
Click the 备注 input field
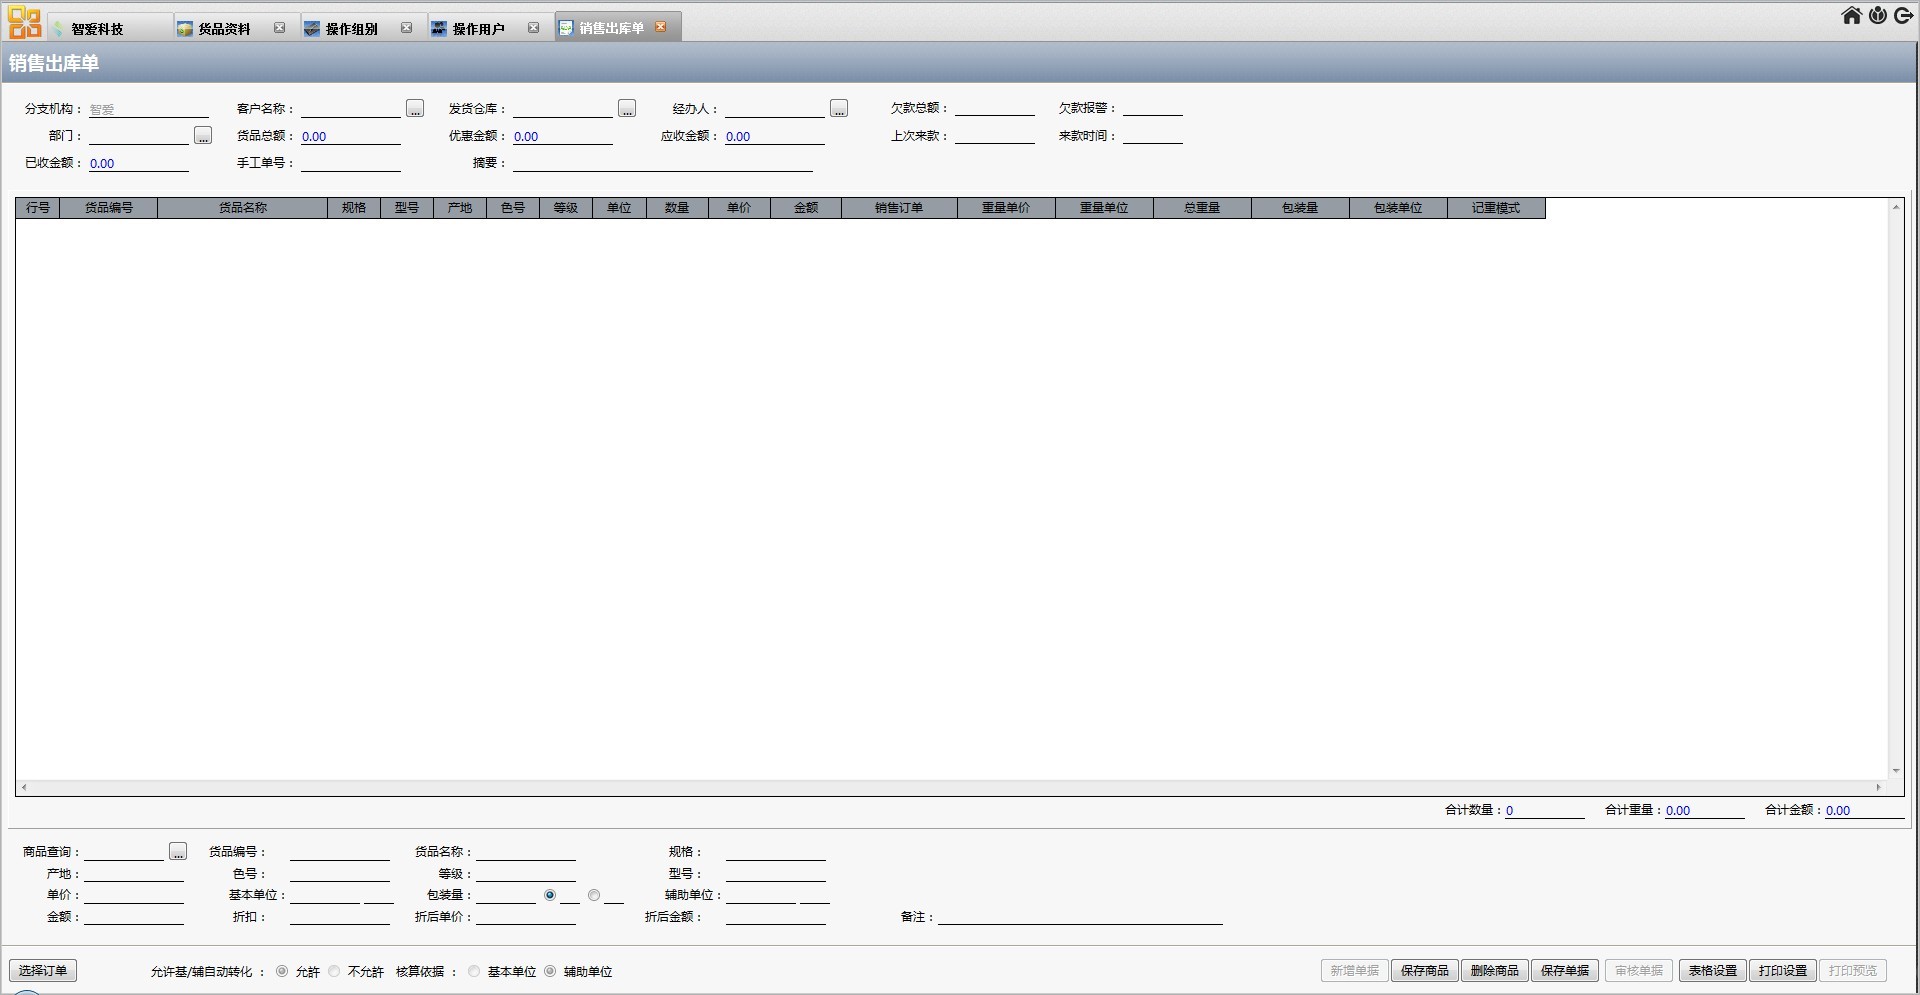[x=1080, y=917]
